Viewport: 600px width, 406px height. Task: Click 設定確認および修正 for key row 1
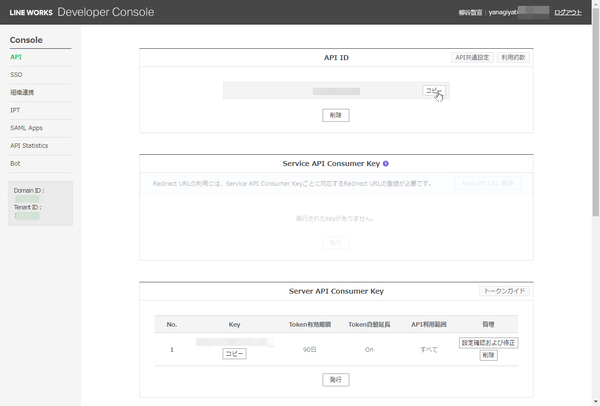click(x=488, y=343)
